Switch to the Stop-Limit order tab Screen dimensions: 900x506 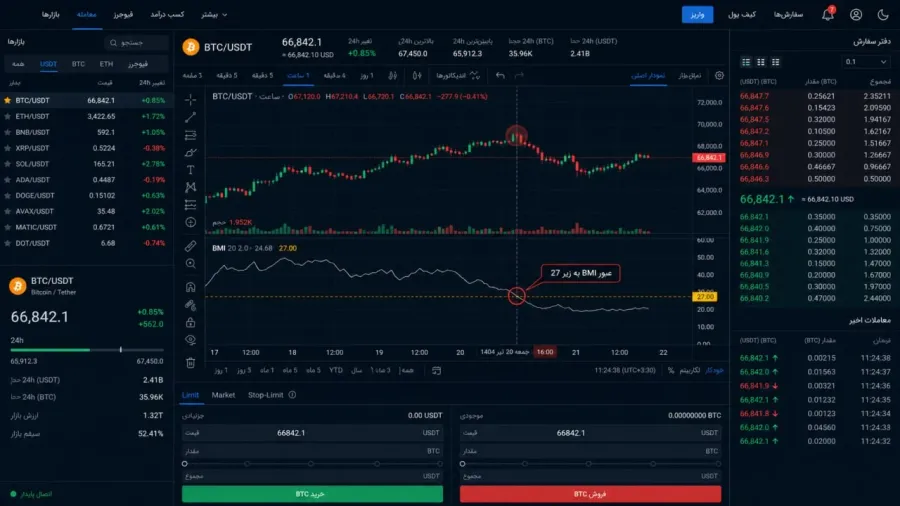pyautogui.click(x=265, y=395)
